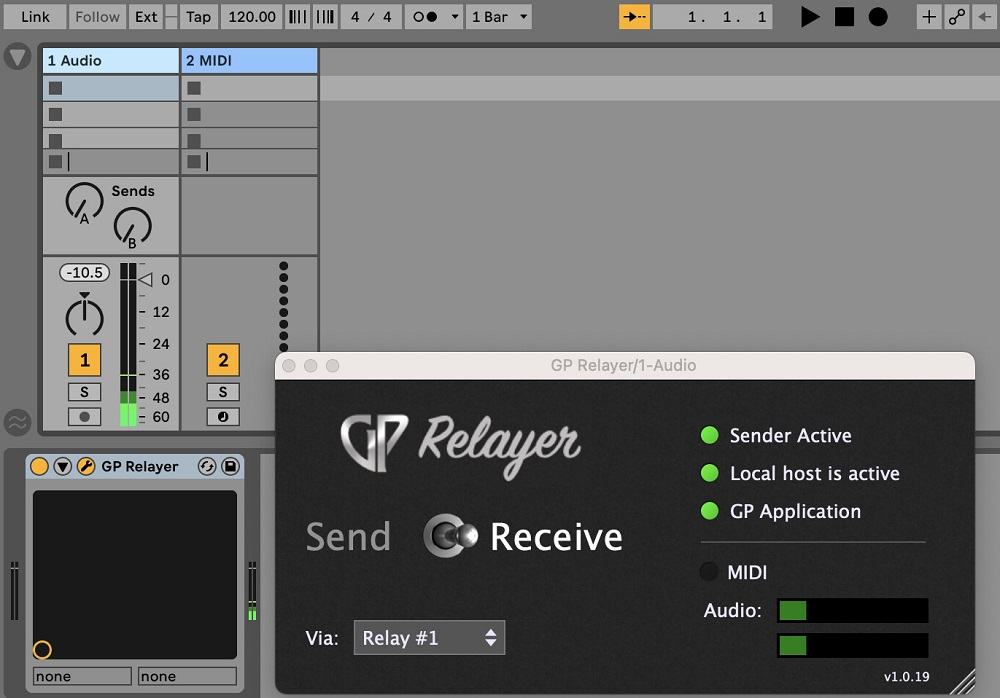The width and height of the screenshot is (1000, 698).
Task: Click Send B knob on 1 Audio
Action: (133, 226)
